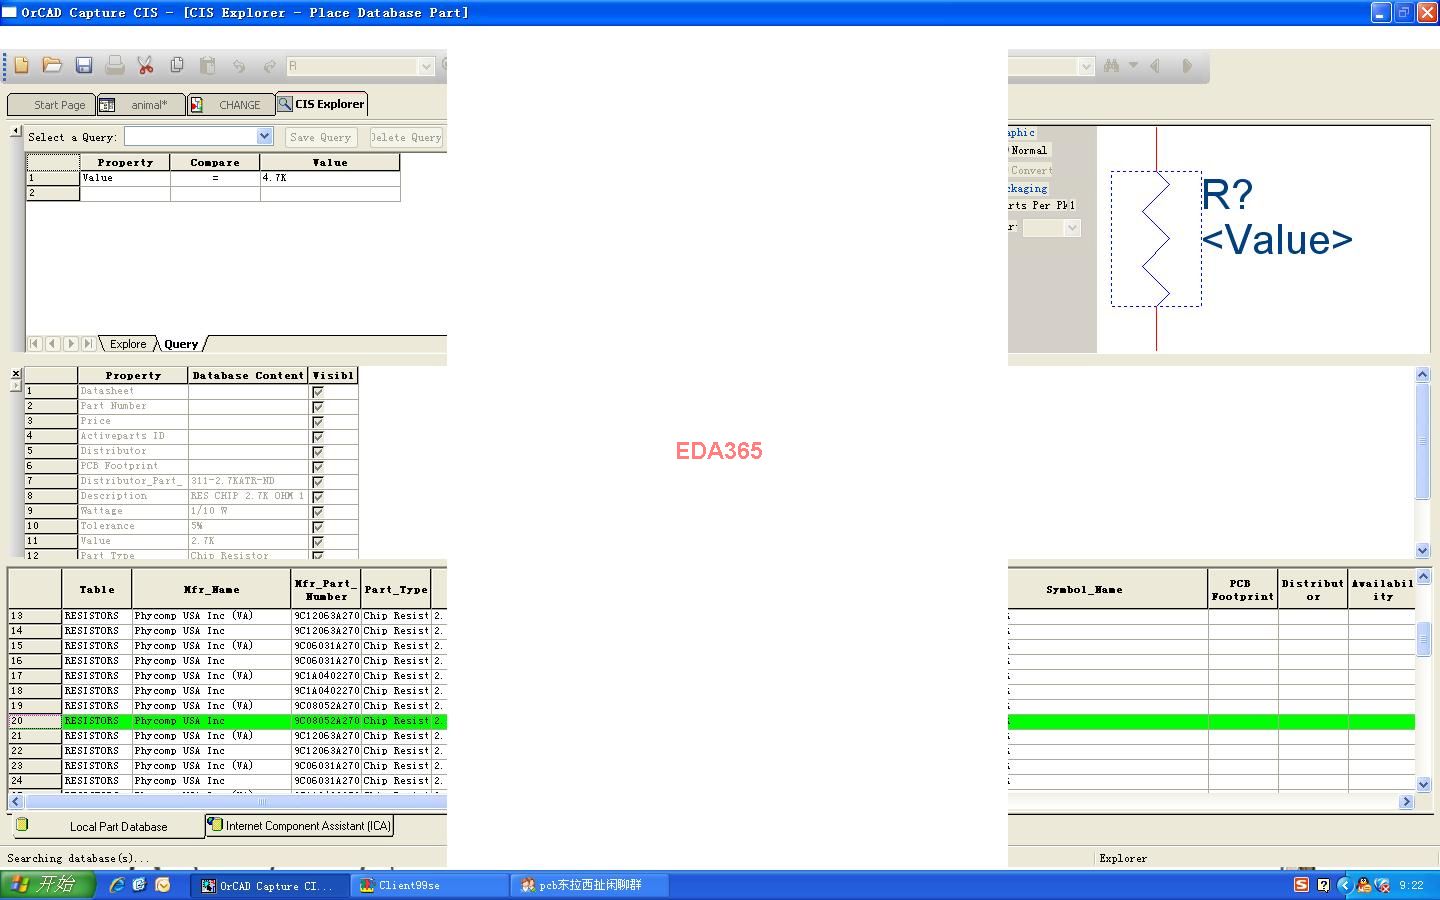Select the CIS Explorer tab
The image size is (1440, 900).
(321, 104)
